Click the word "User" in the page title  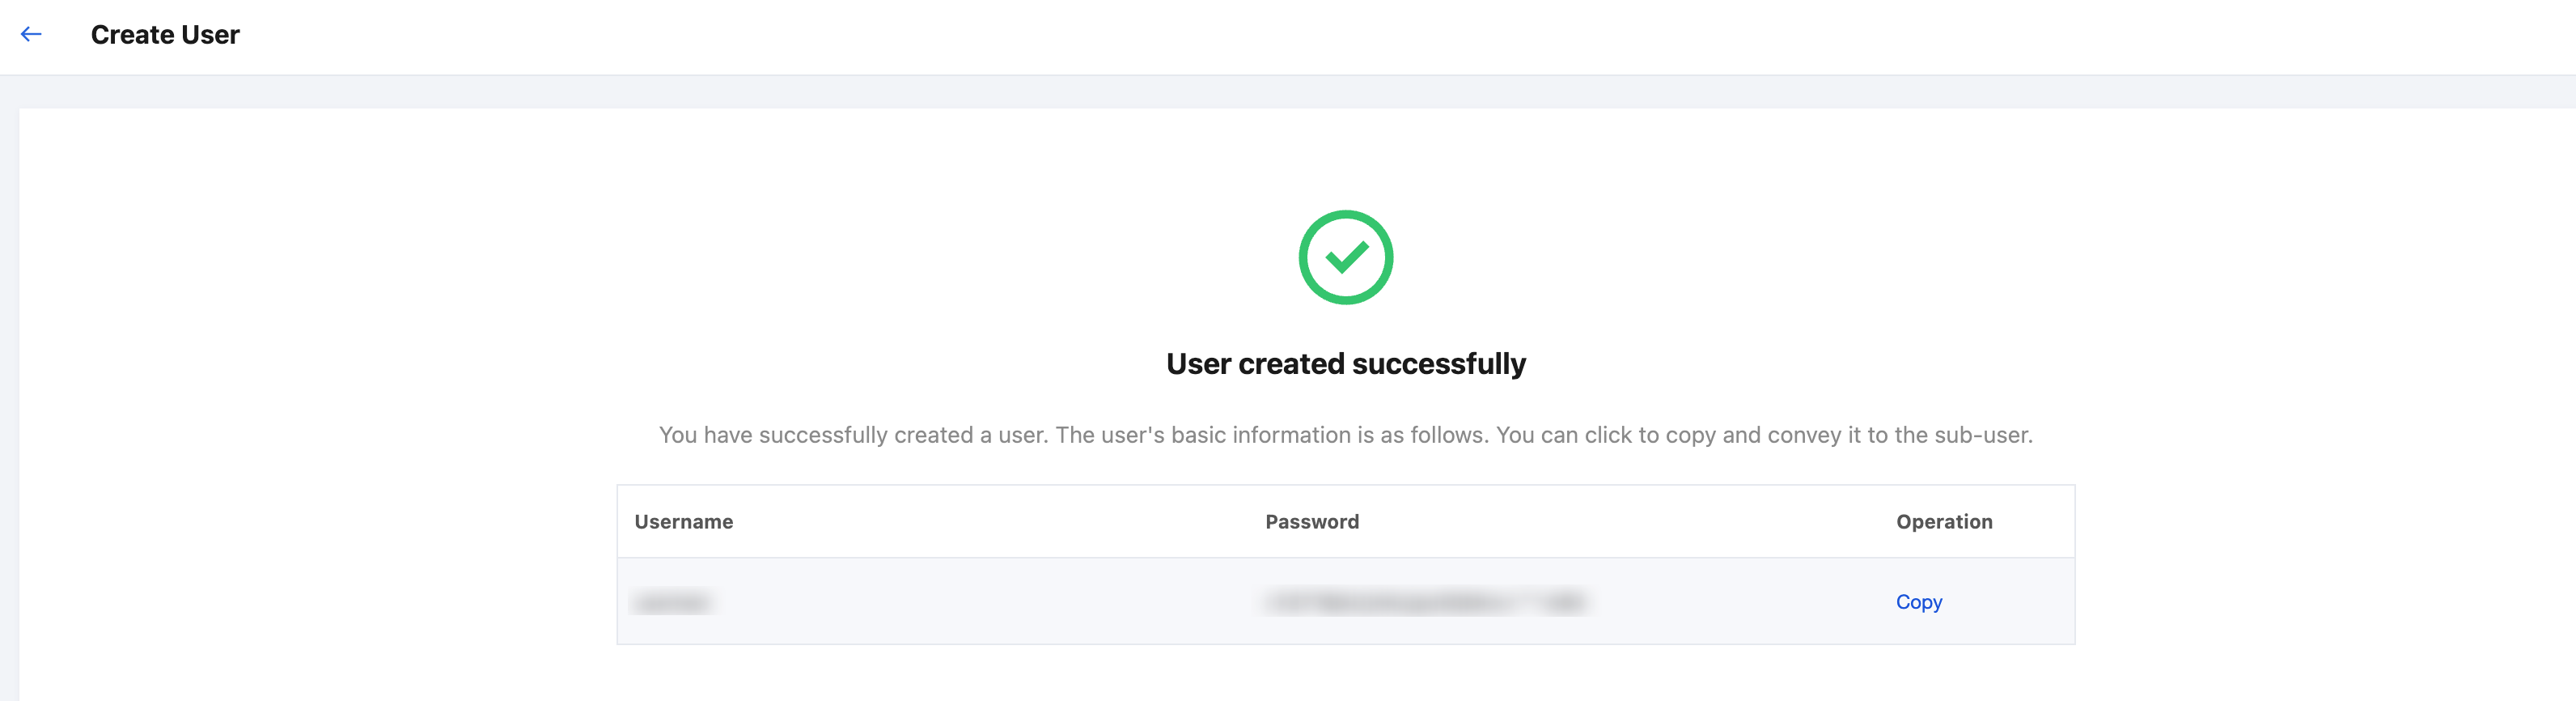point(211,35)
